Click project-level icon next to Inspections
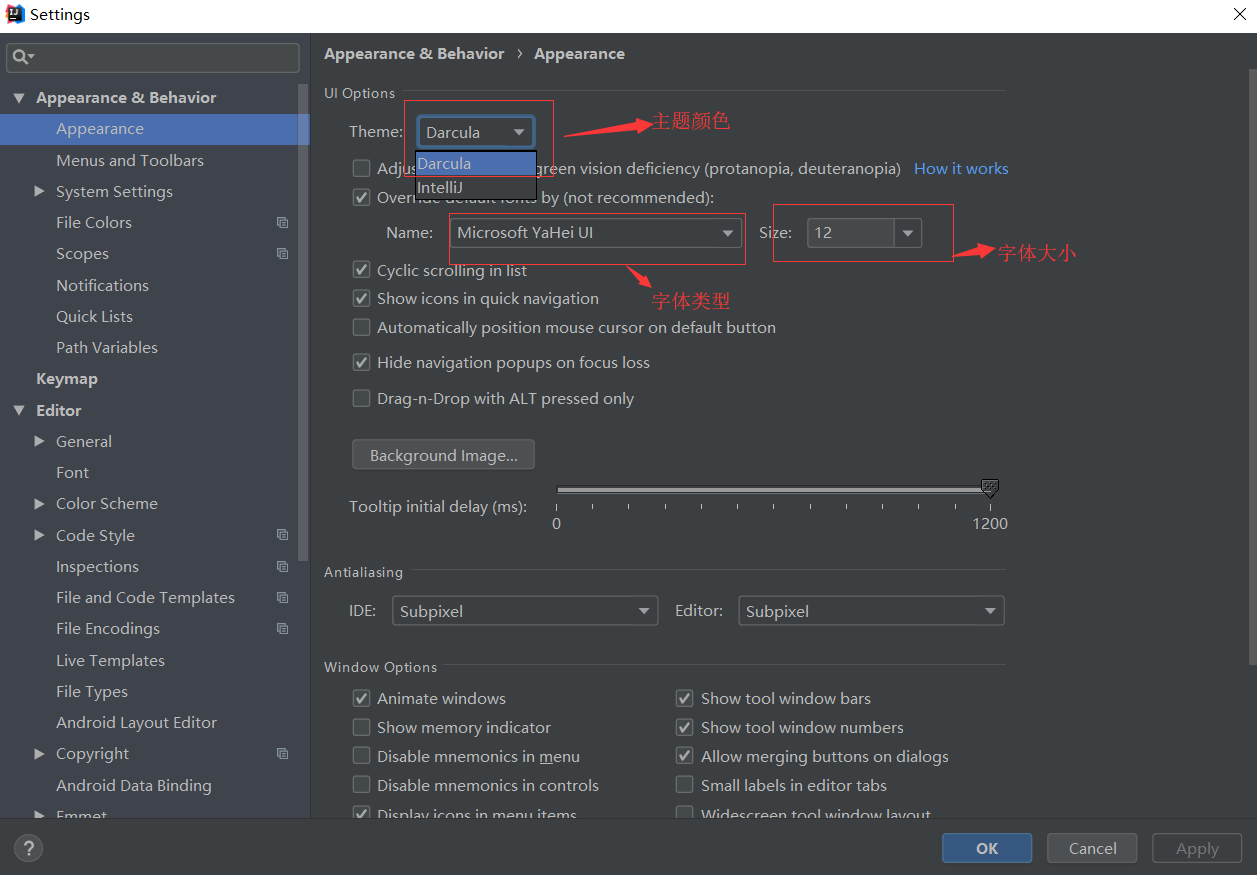This screenshot has height=875, width=1257. tap(282, 567)
